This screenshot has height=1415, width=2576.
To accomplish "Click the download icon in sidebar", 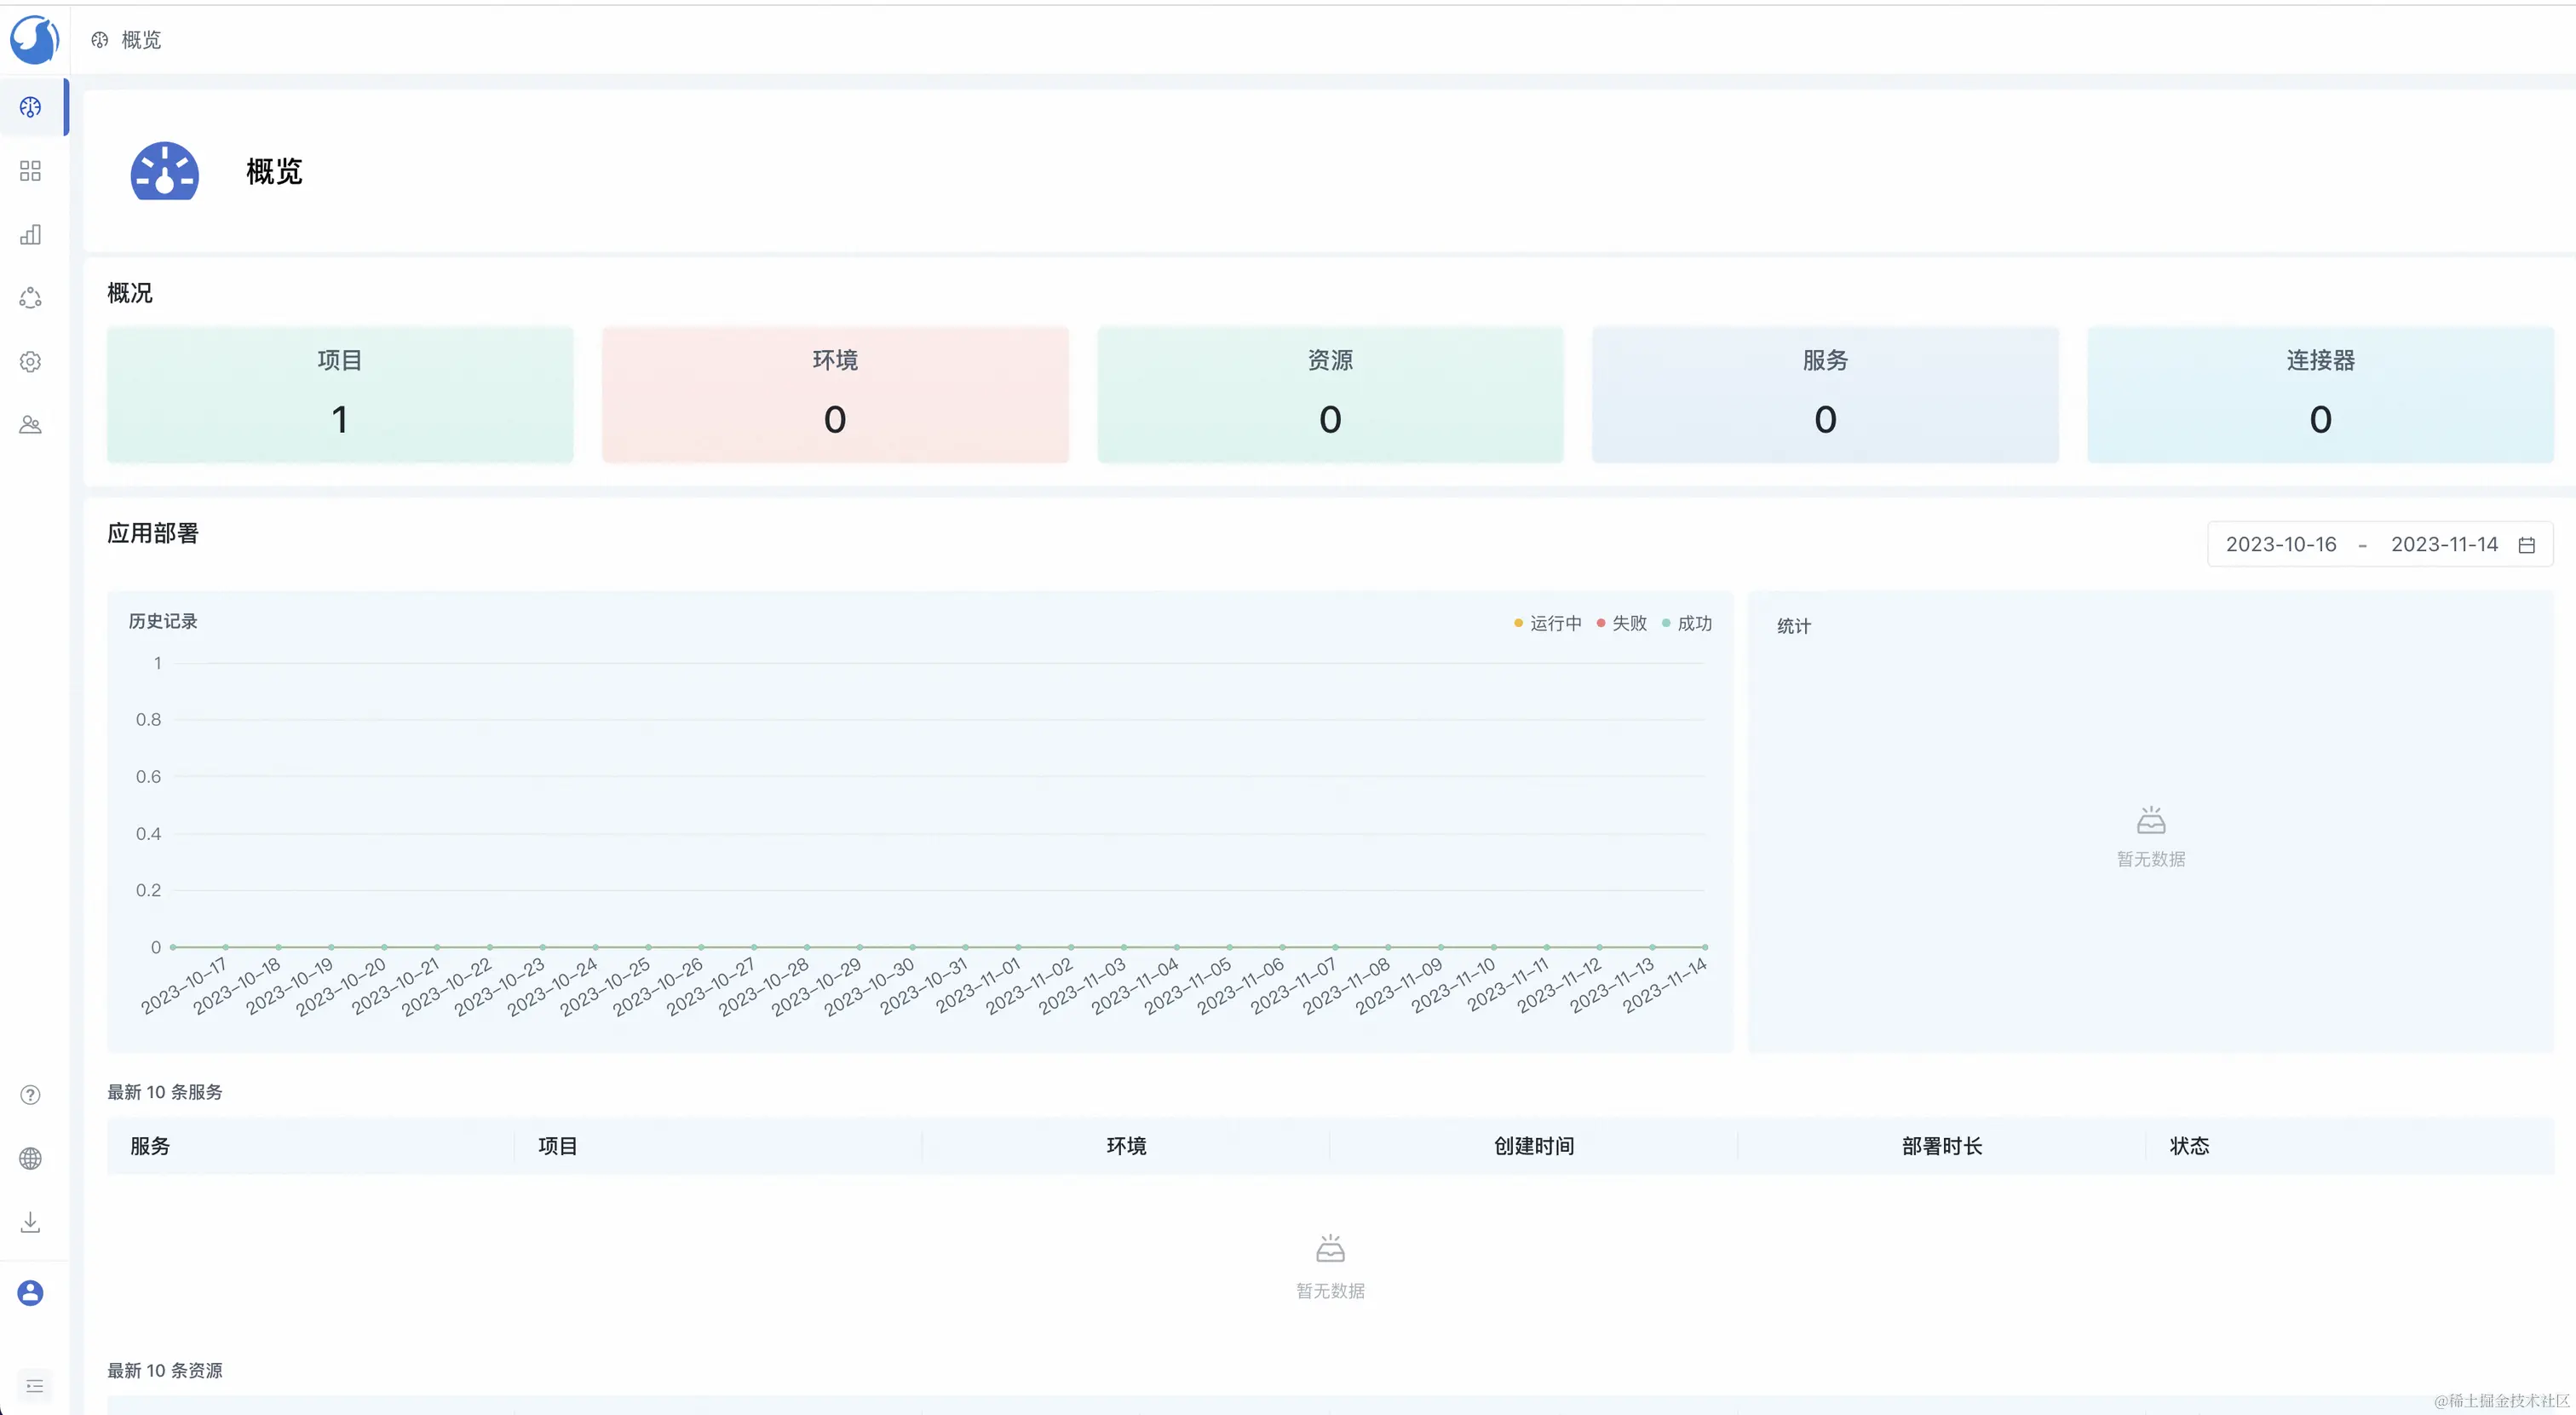I will 31,1222.
